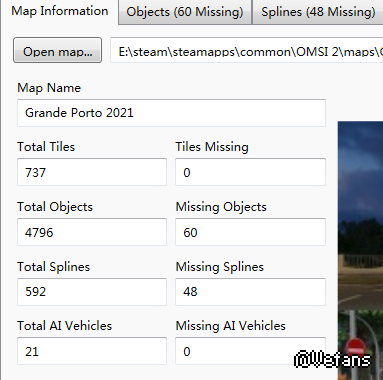
Task: Open the Splines (48 Missing) tab
Action: pos(318,12)
